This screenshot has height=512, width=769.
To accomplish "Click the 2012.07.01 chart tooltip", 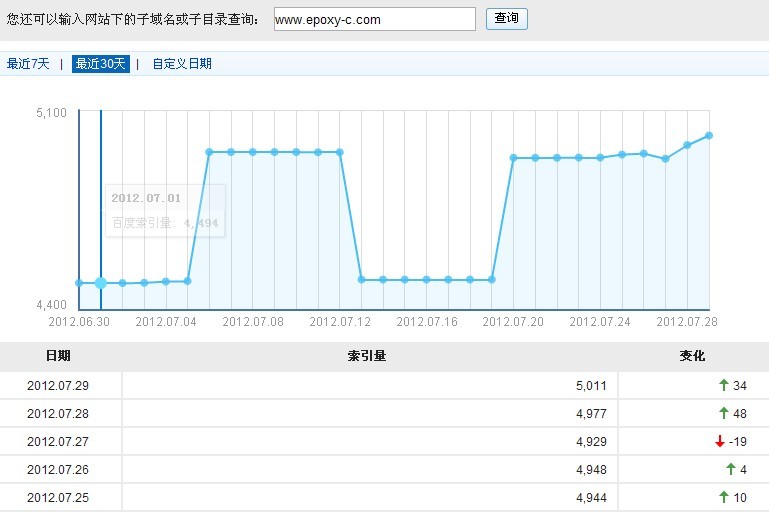I will (x=165, y=210).
